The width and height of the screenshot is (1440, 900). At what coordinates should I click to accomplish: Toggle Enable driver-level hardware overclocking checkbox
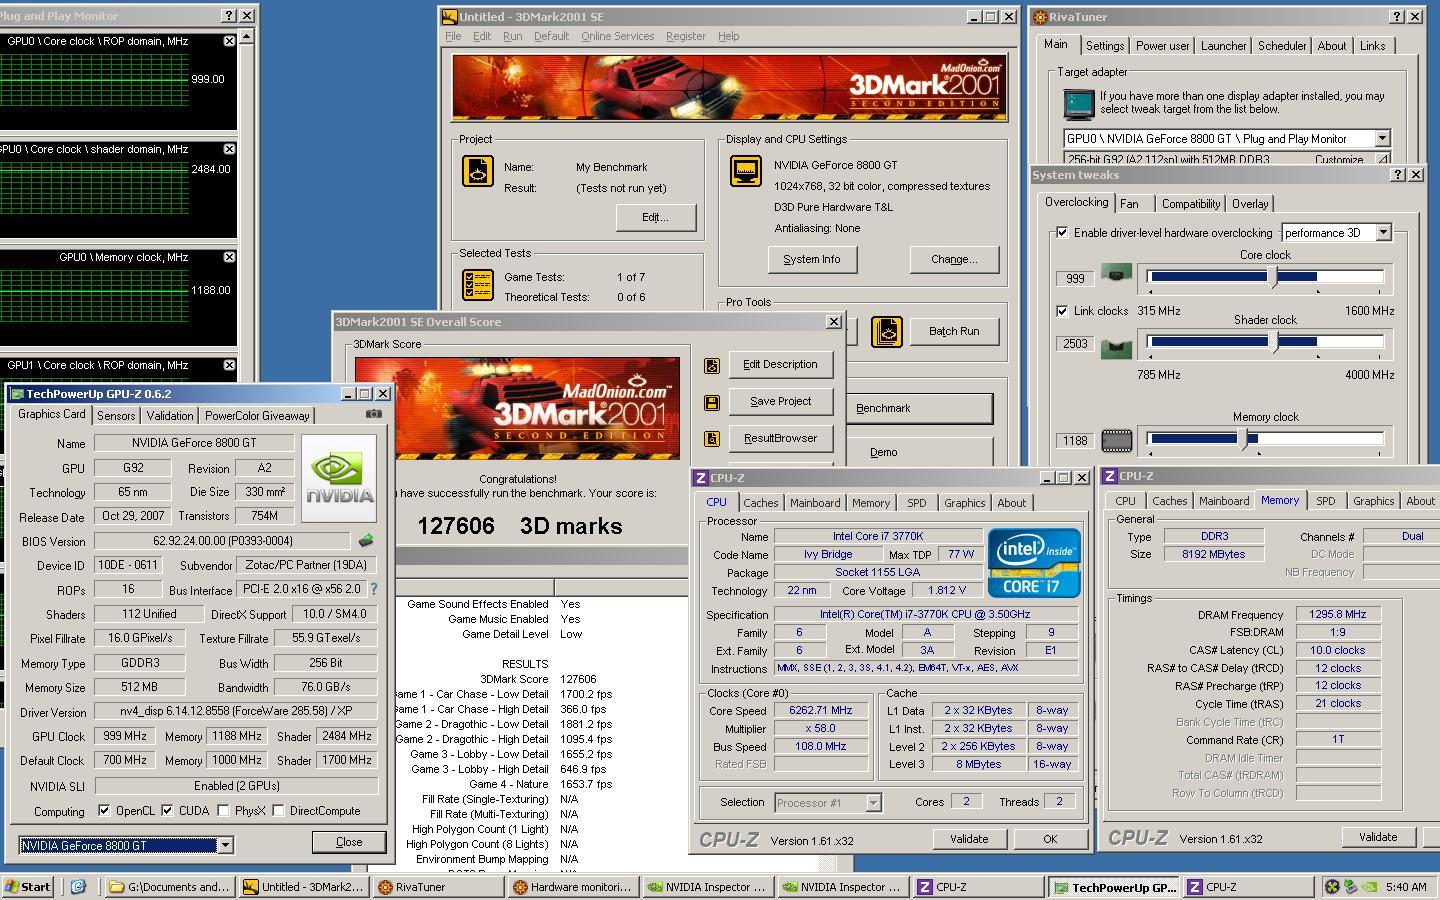(1062, 233)
